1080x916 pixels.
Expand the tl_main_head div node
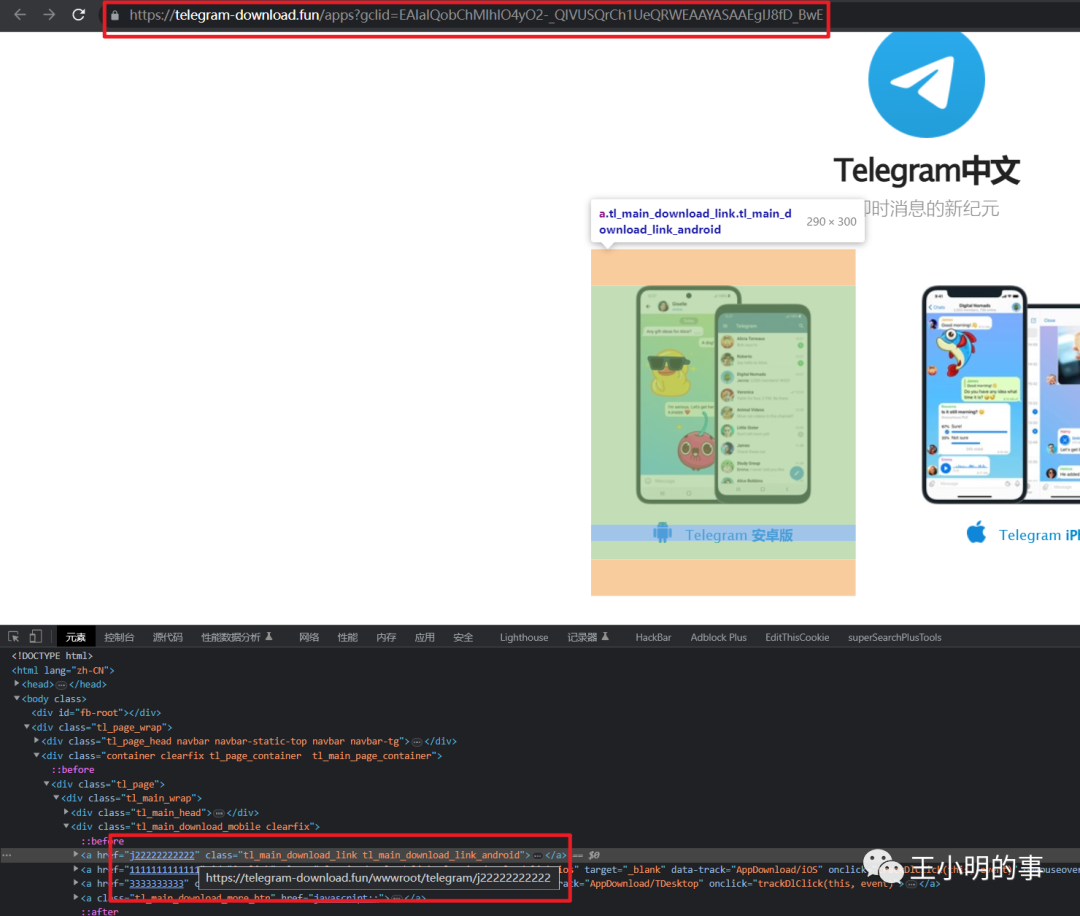tap(66, 812)
